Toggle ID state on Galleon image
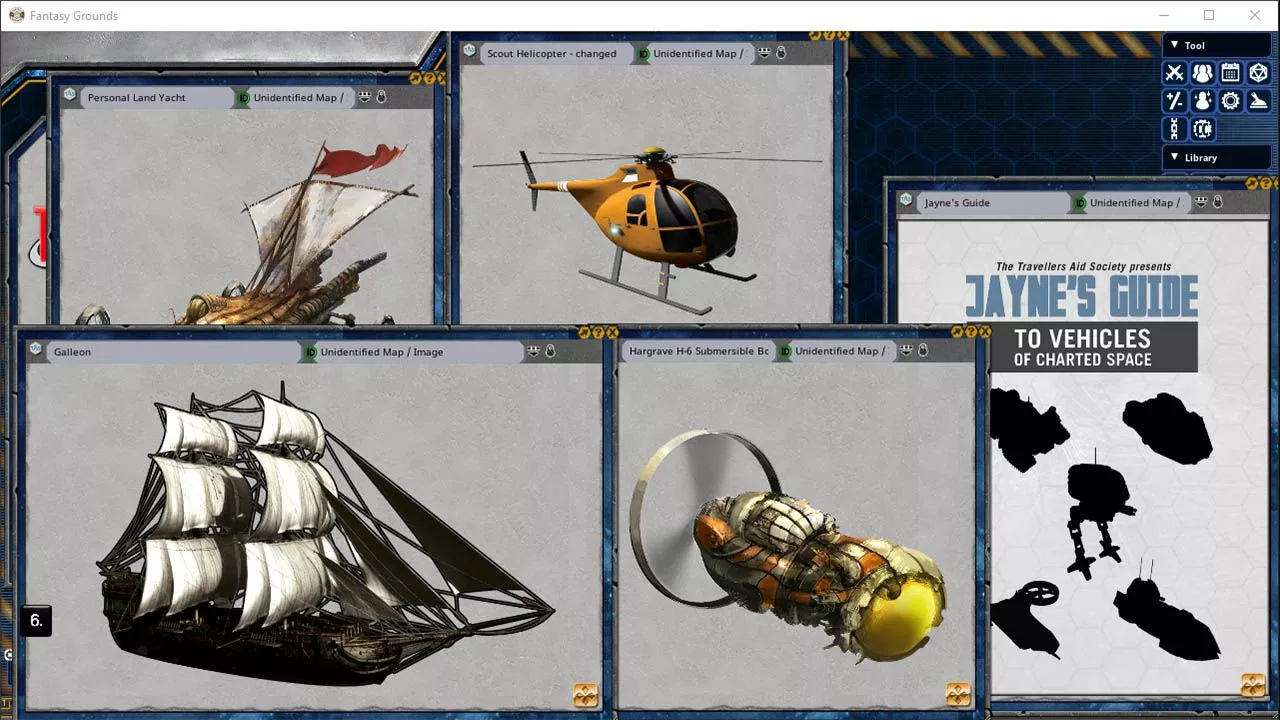This screenshot has height=720, width=1280. pyautogui.click(x=310, y=352)
